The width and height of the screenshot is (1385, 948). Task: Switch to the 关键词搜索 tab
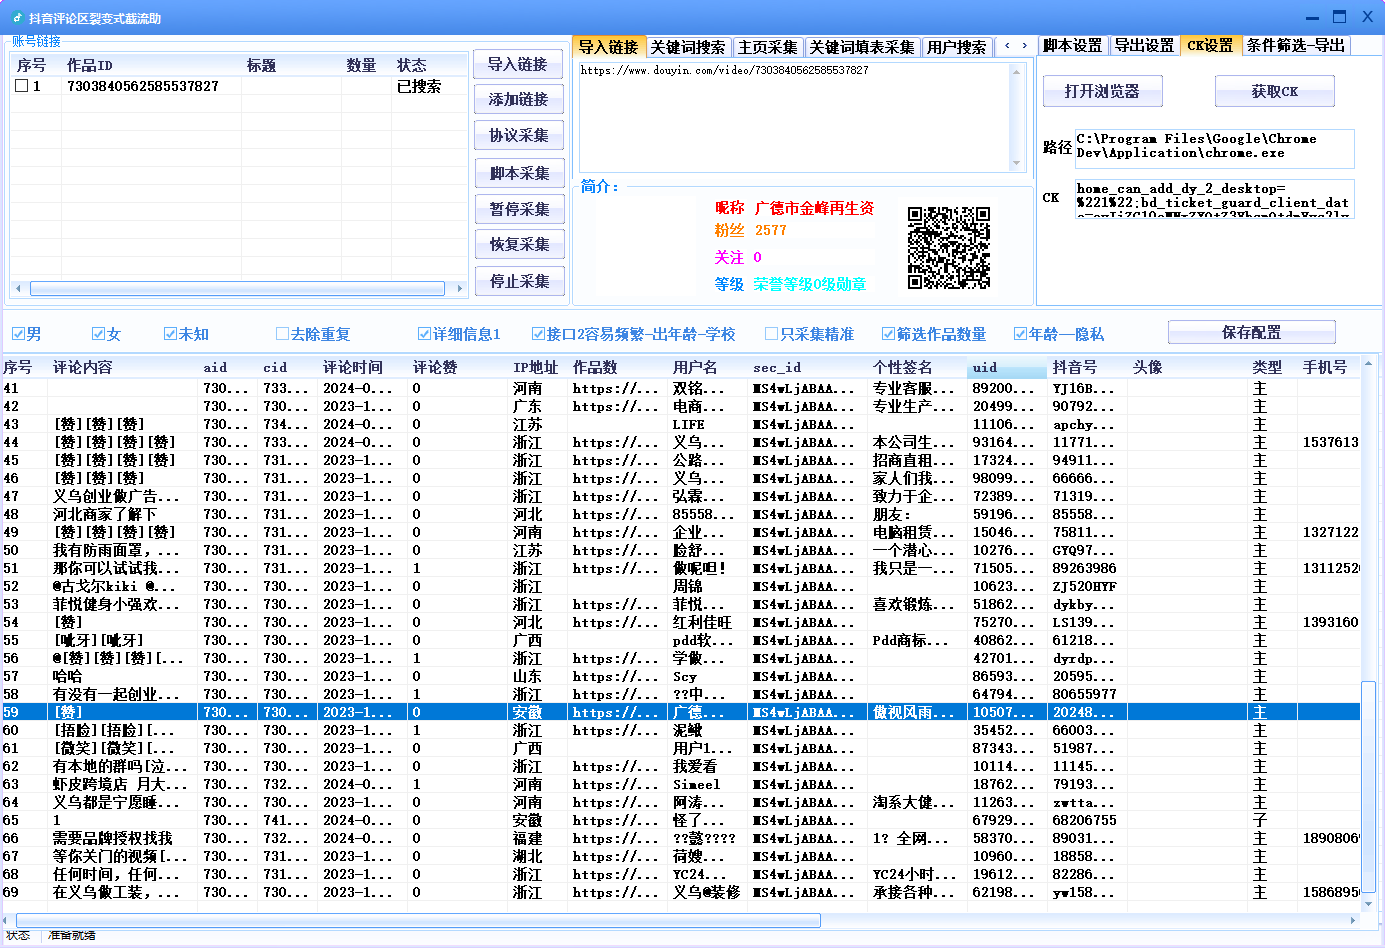pos(687,47)
